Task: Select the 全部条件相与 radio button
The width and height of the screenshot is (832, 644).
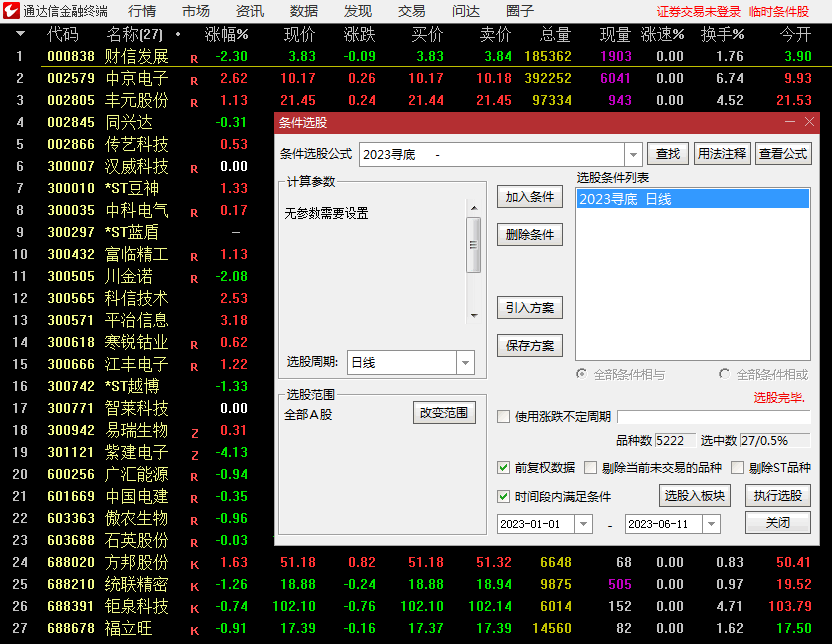Action: [582, 374]
